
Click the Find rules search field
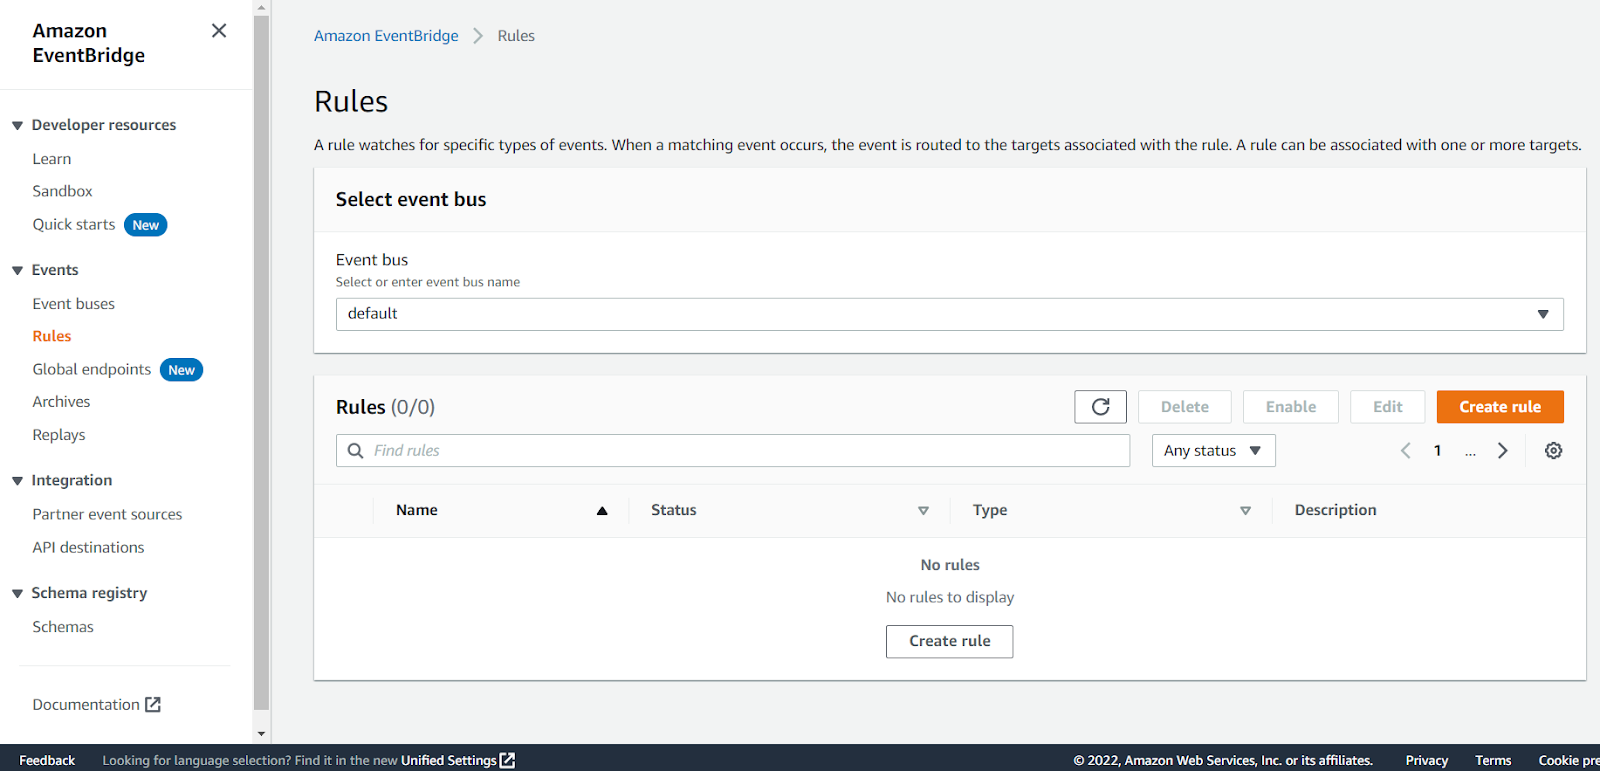[x=740, y=451]
